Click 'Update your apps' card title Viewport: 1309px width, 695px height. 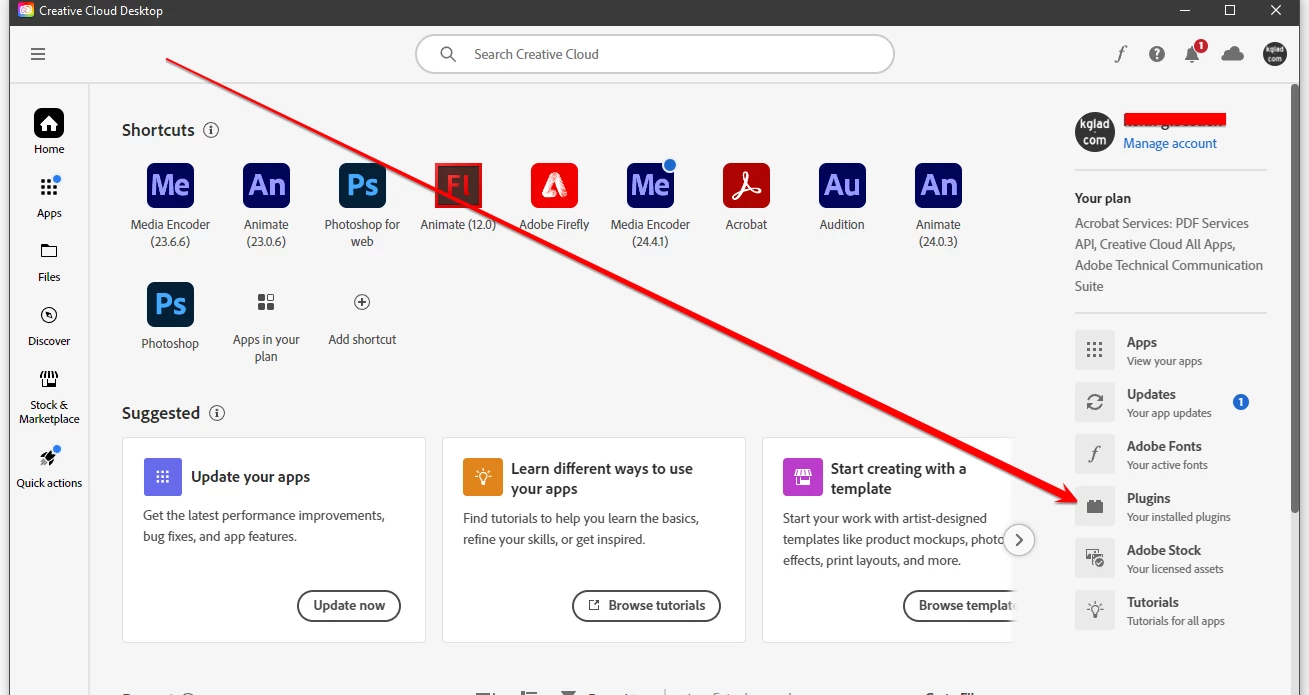[251, 477]
